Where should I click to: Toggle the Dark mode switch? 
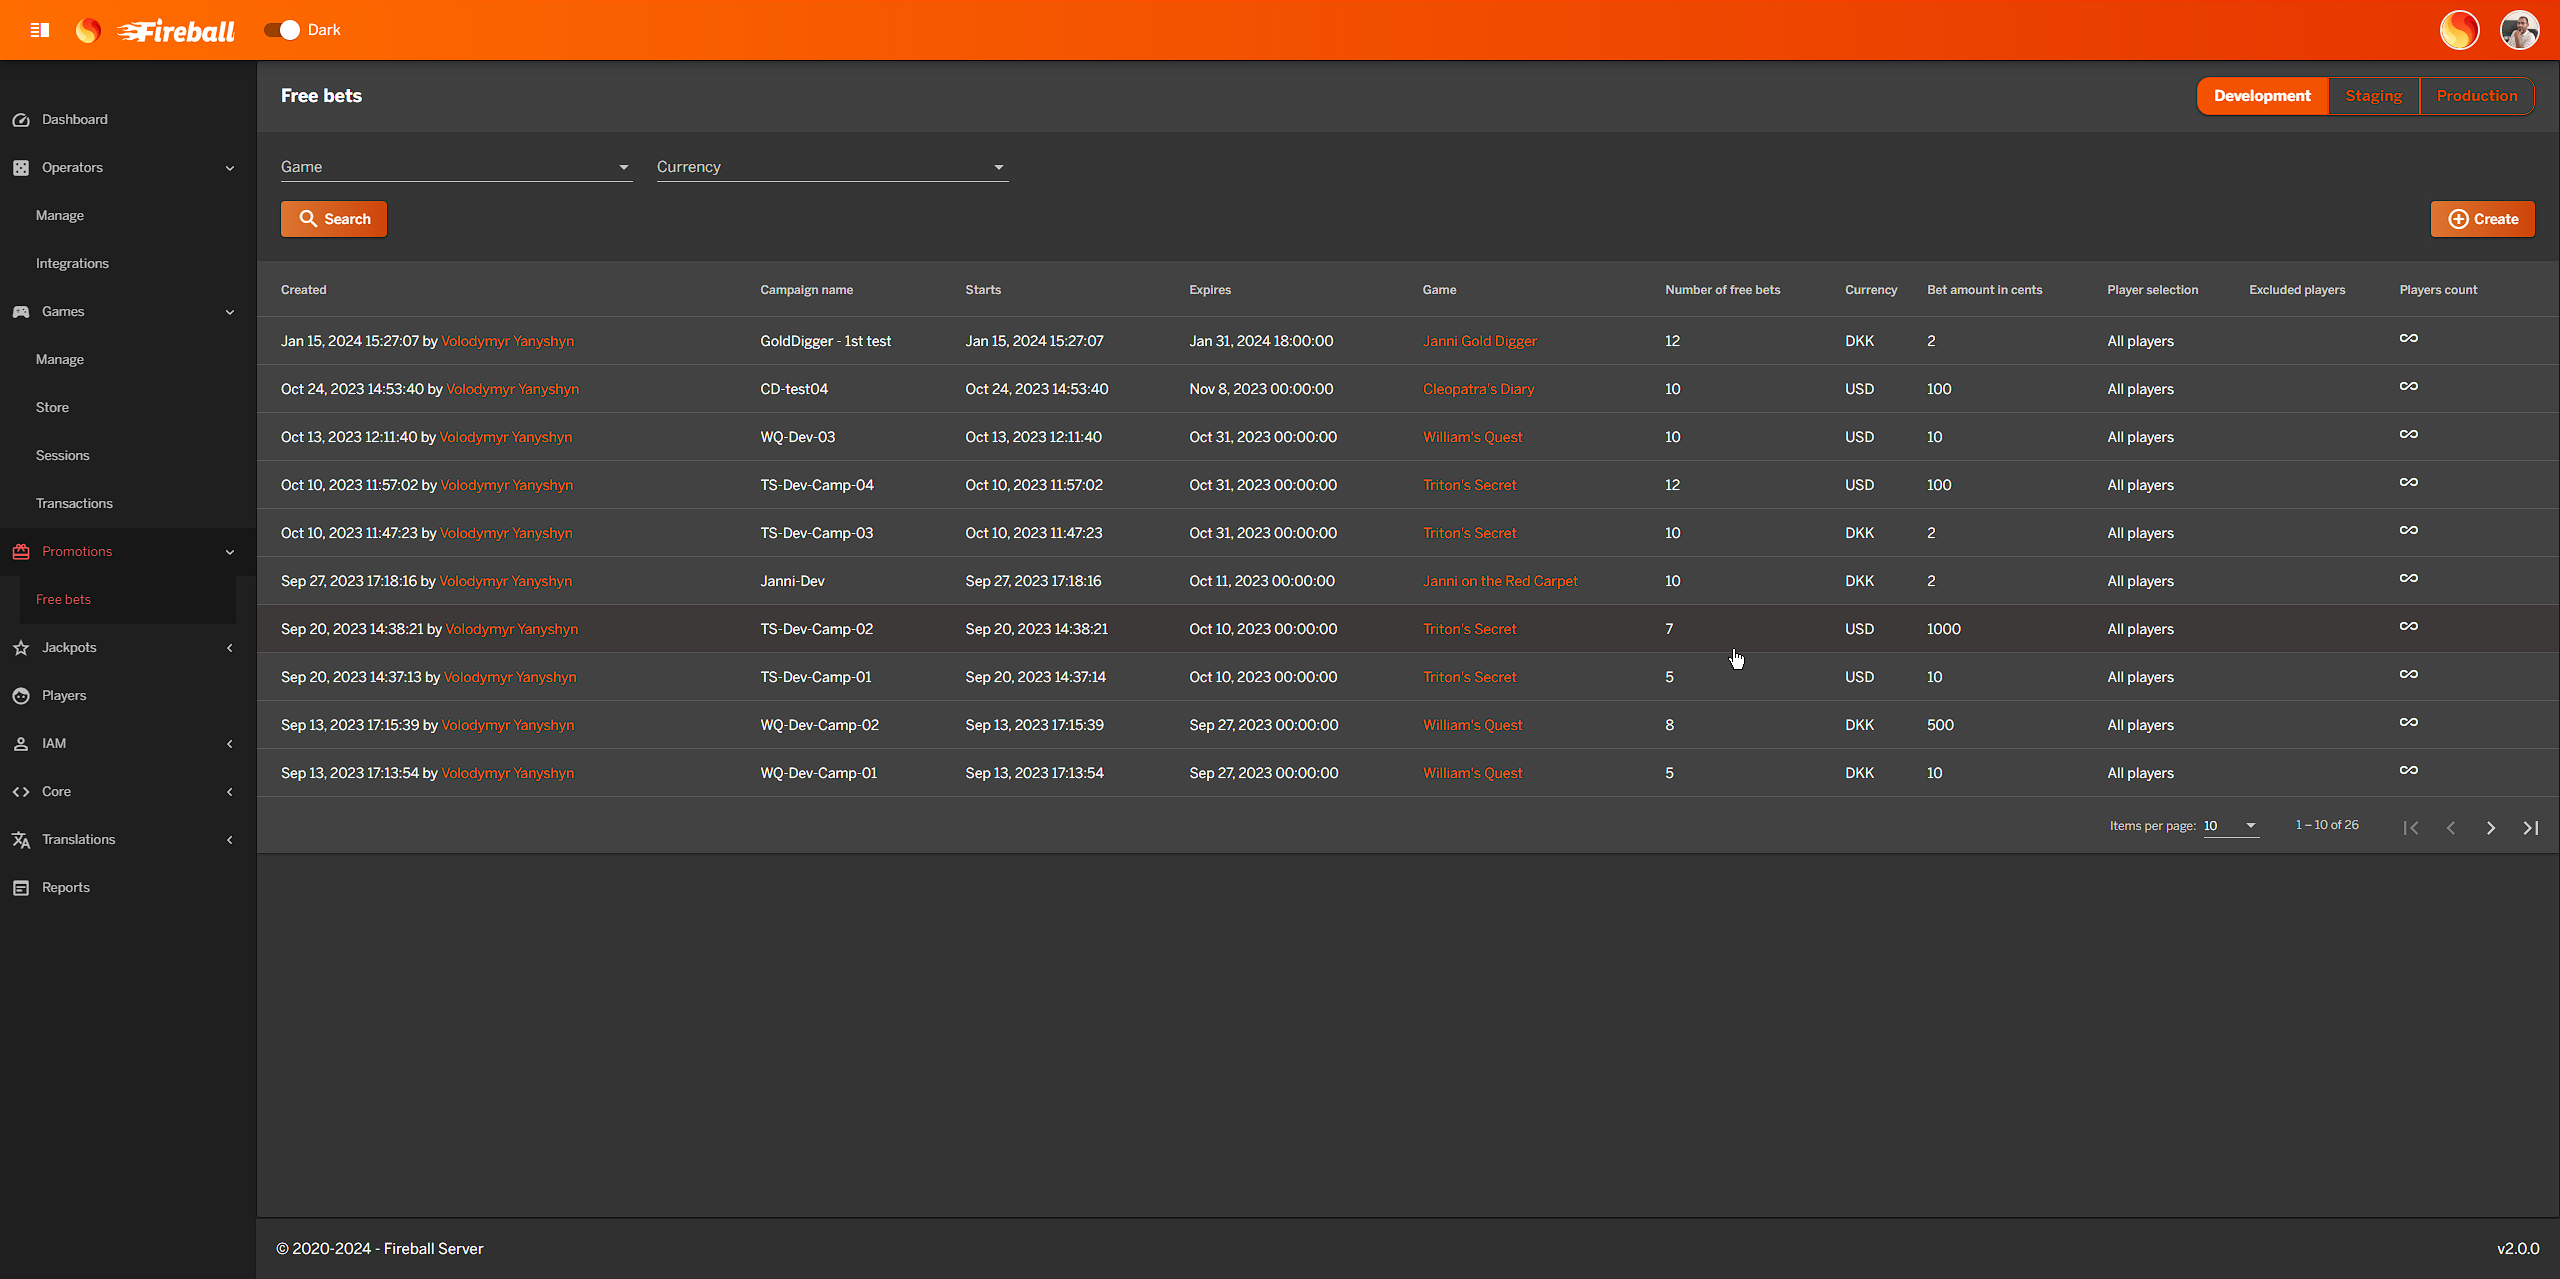(282, 30)
